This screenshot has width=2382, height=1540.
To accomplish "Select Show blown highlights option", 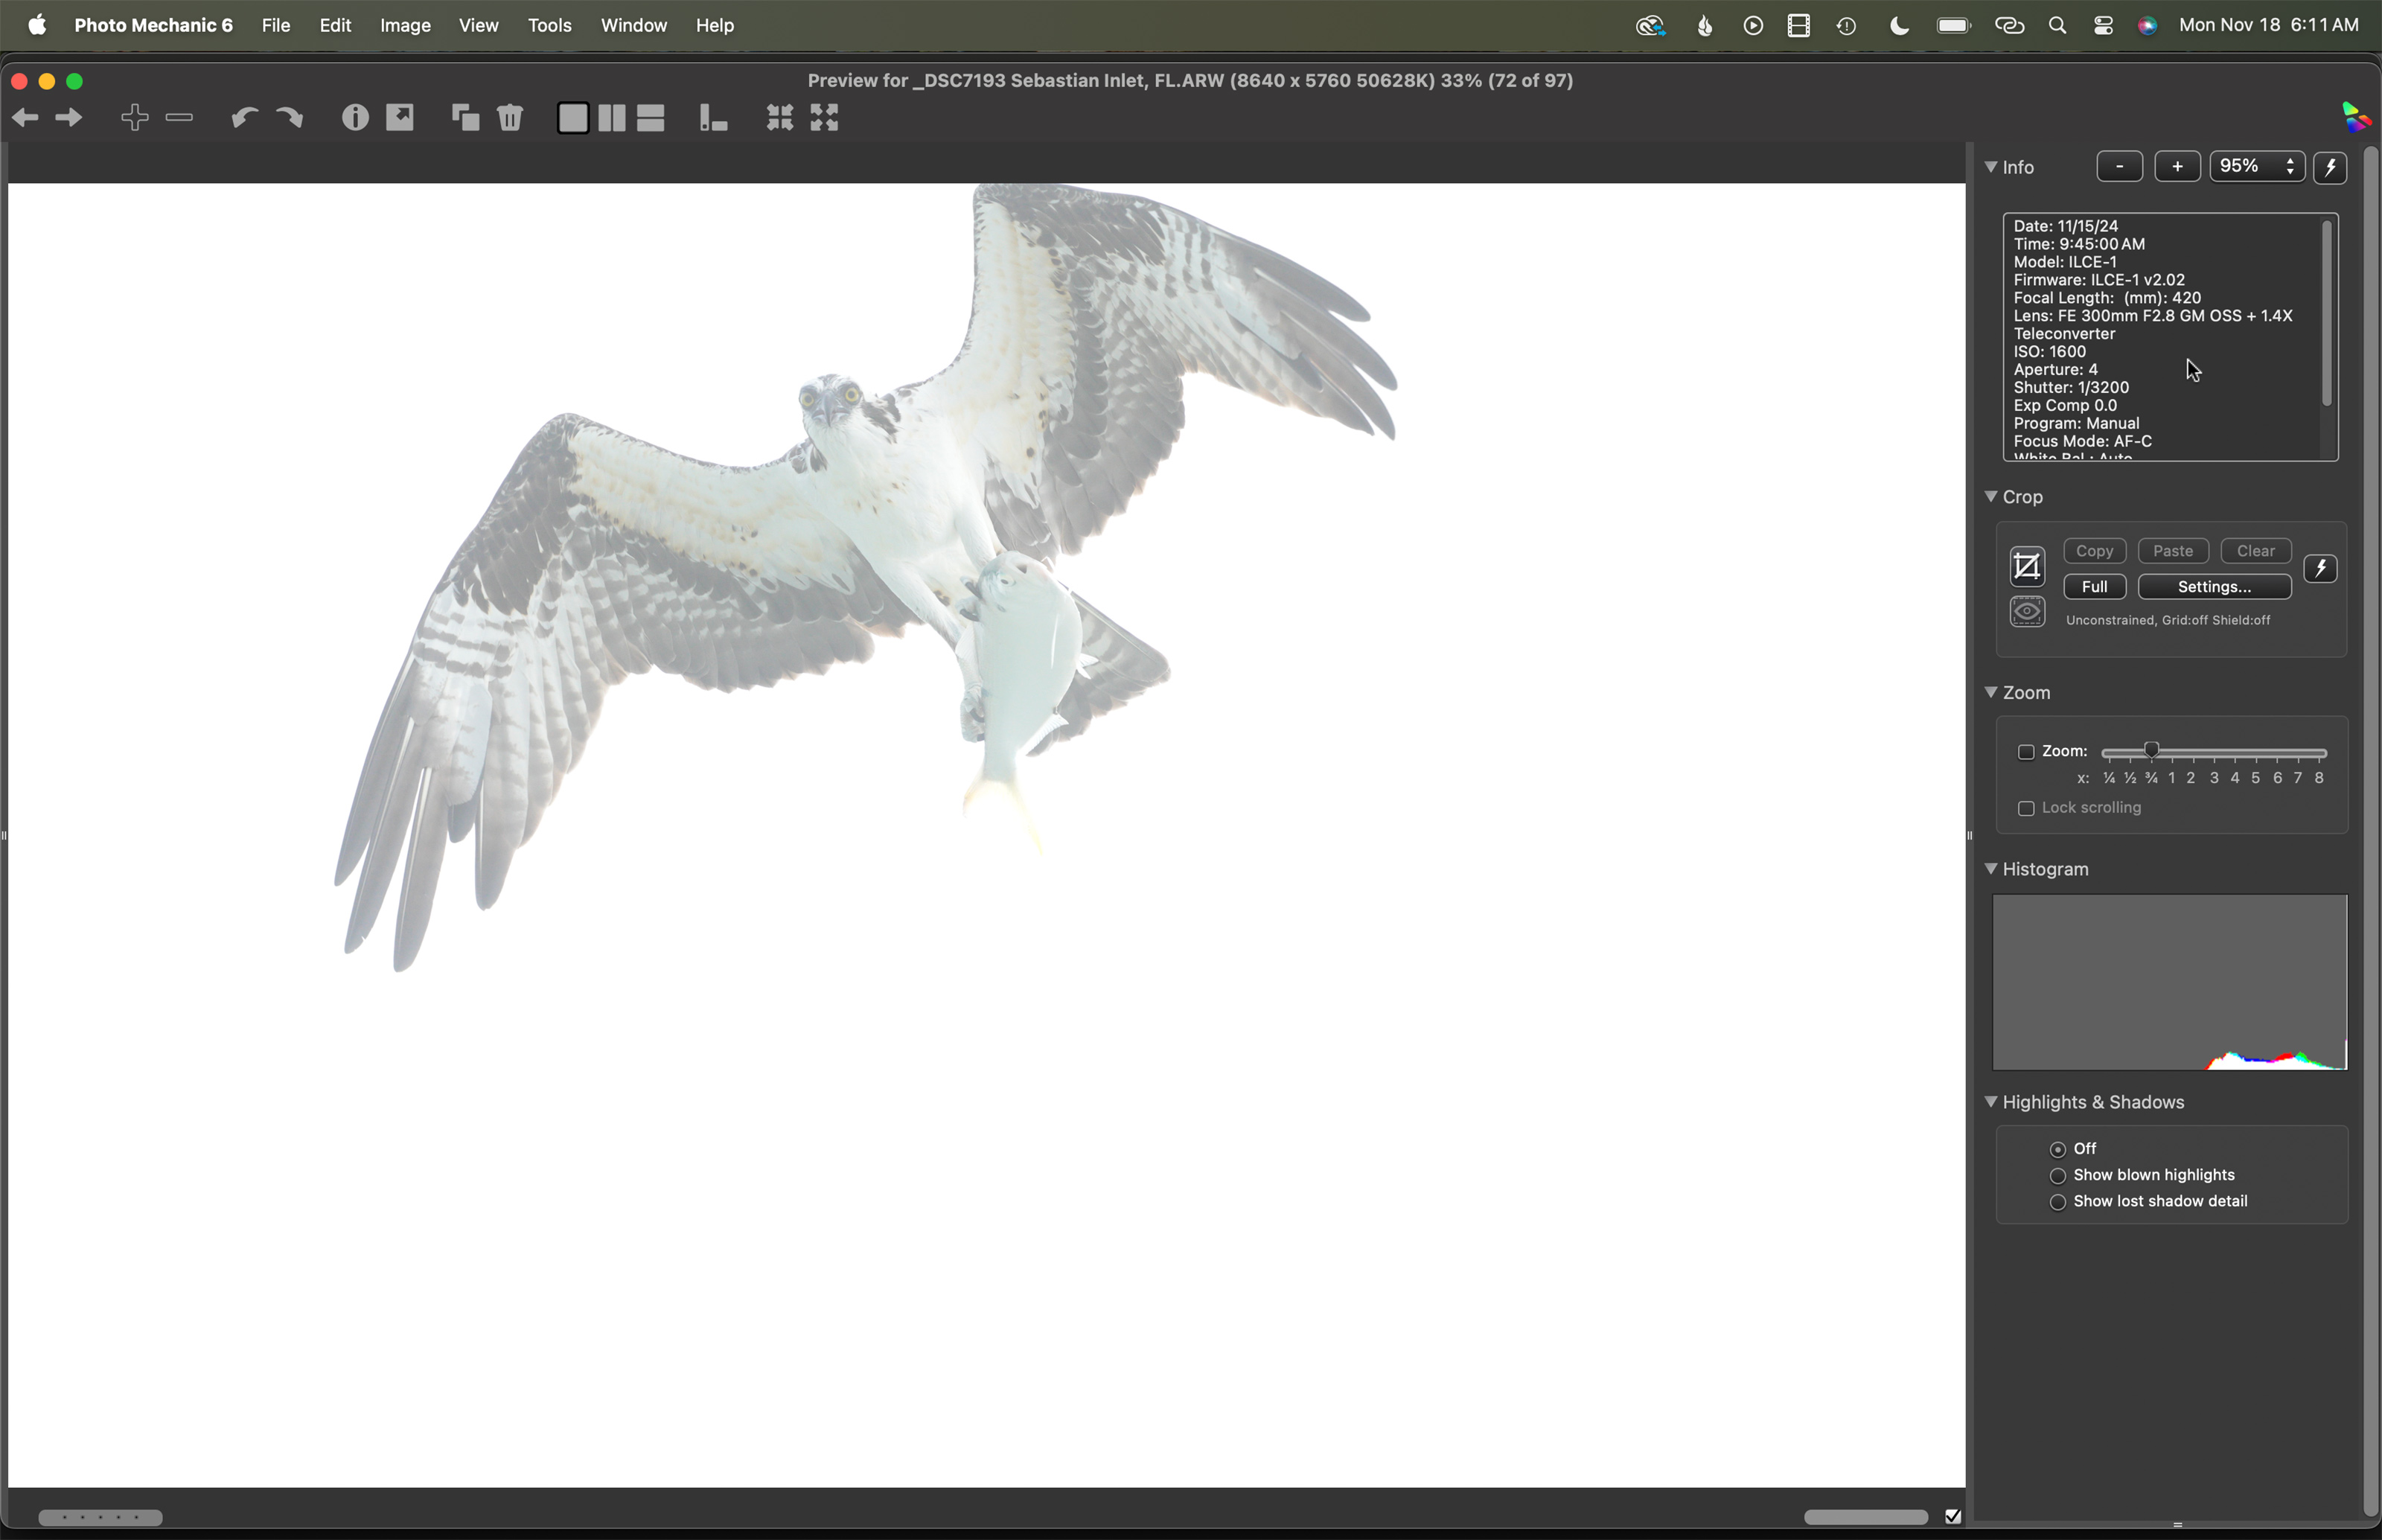I will tap(2058, 1175).
